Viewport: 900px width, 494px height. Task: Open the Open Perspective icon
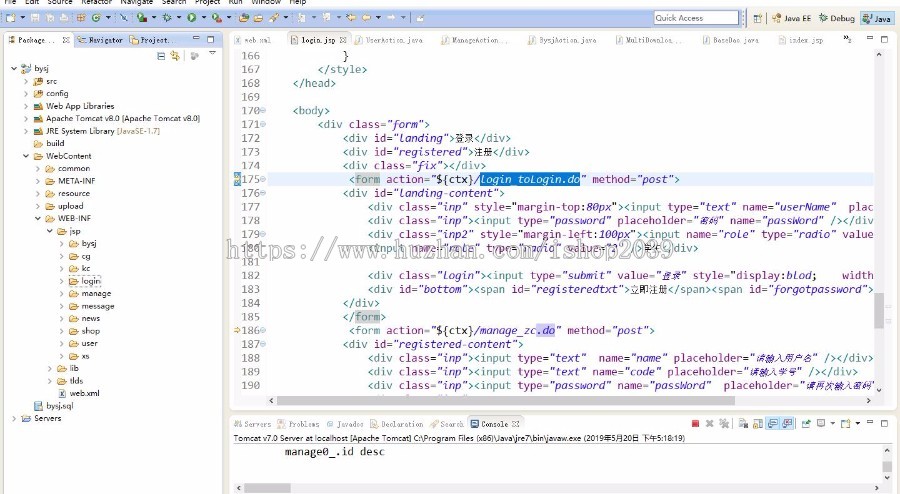pos(756,18)
